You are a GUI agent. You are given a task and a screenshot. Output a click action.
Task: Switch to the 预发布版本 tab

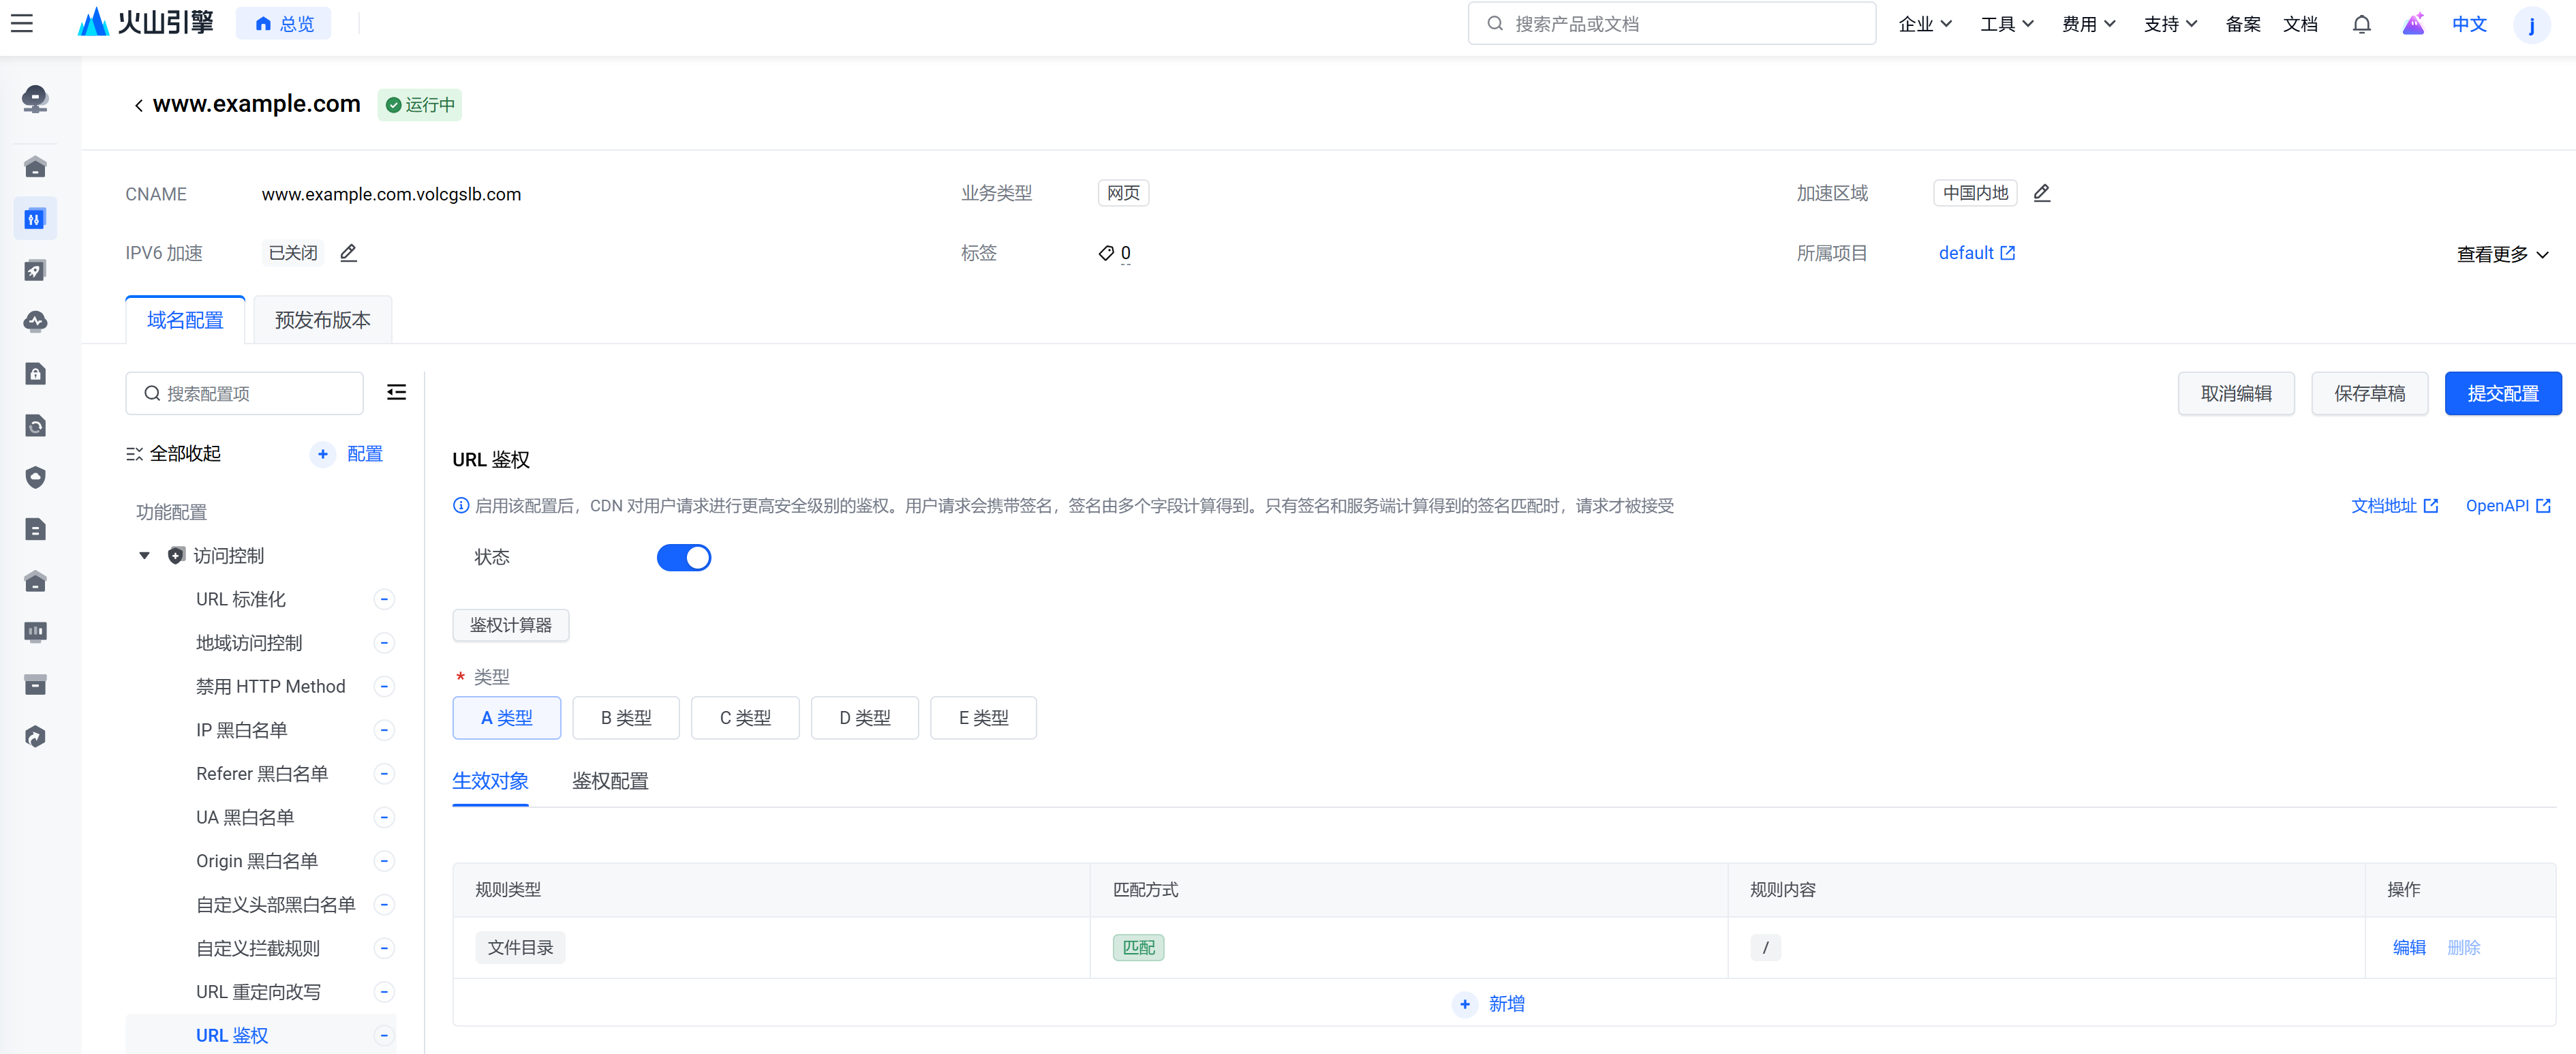tap(322, 320)
